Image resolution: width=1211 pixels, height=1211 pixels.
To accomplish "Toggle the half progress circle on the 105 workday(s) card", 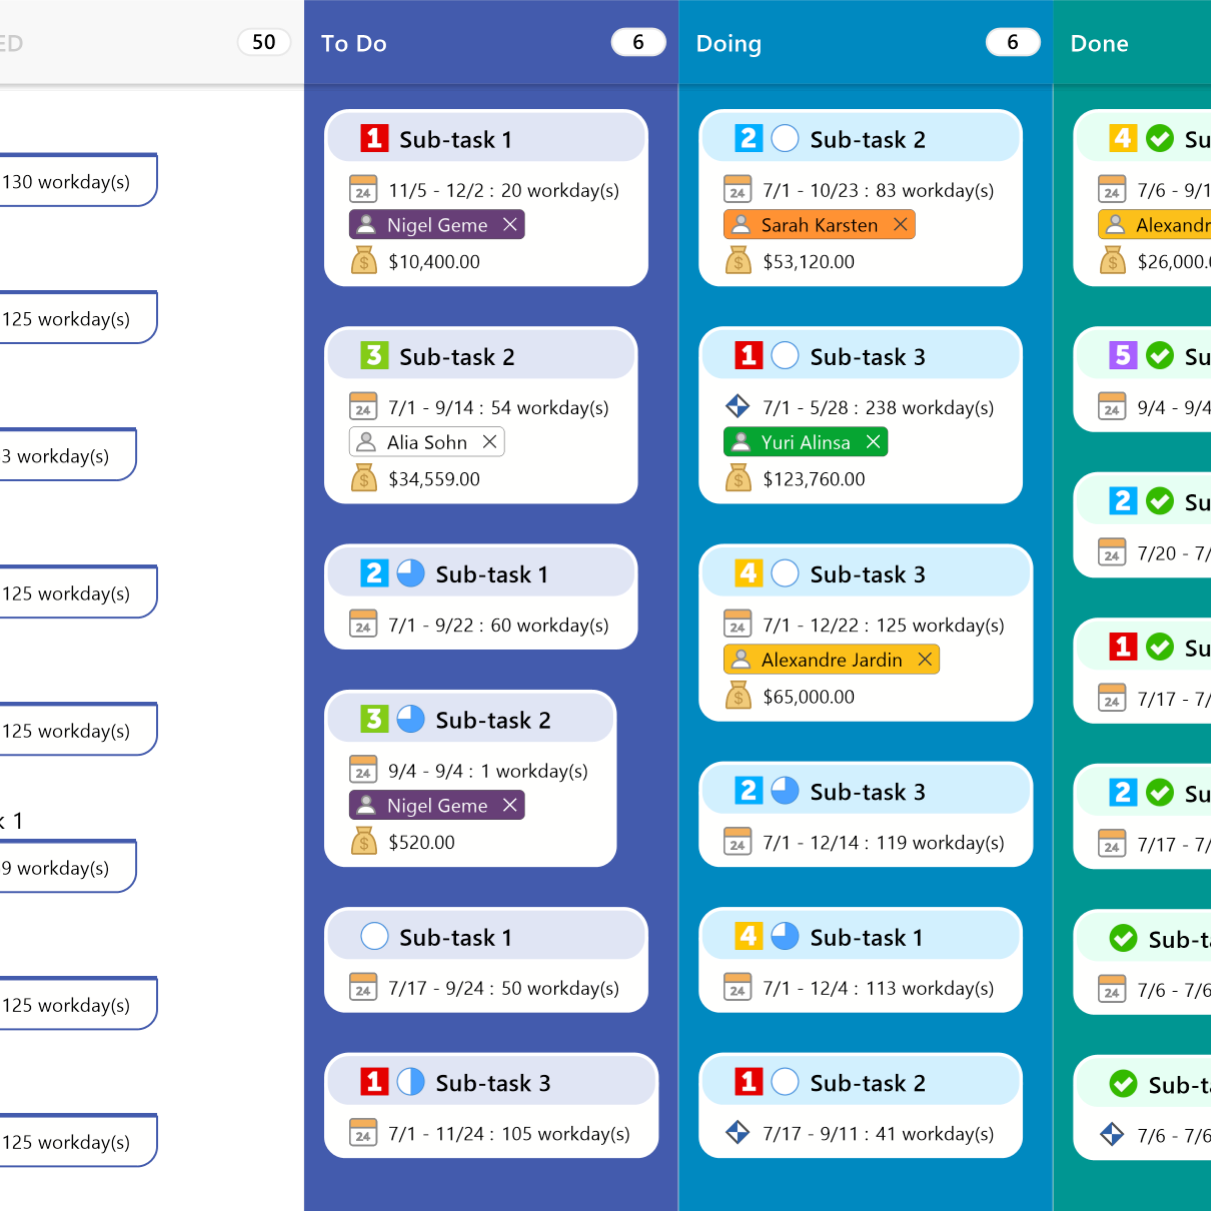I will click(411, 1082).
